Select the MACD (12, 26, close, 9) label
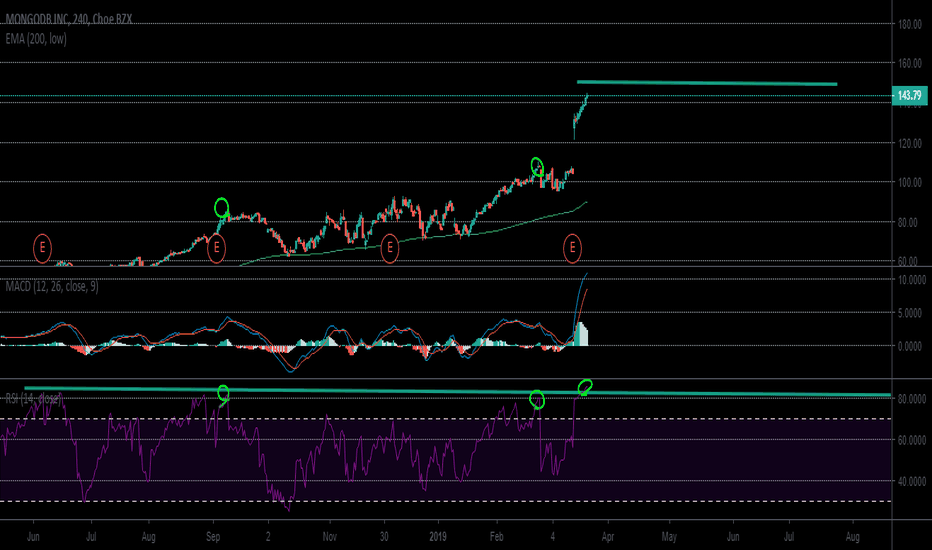The width and height of the screenshot is (932, 550). [52, 287]
